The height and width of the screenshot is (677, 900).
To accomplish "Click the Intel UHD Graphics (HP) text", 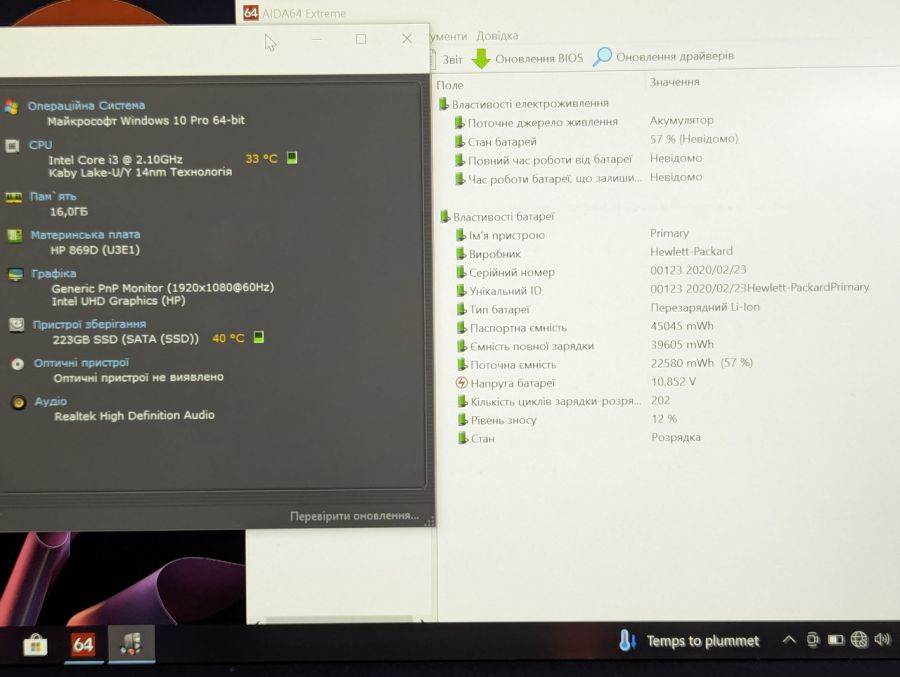I will point(118,301).
